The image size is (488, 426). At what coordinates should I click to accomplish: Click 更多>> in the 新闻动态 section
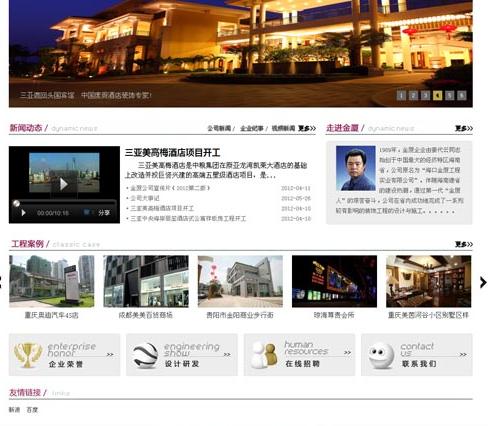(307, 128)
